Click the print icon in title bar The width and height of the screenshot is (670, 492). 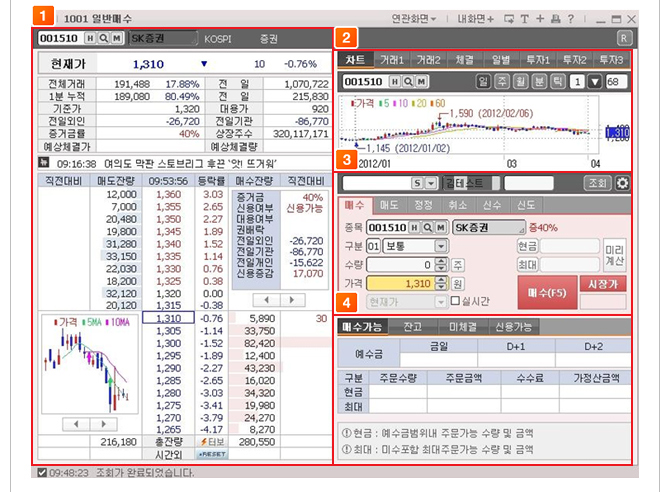tap(555, 19)
